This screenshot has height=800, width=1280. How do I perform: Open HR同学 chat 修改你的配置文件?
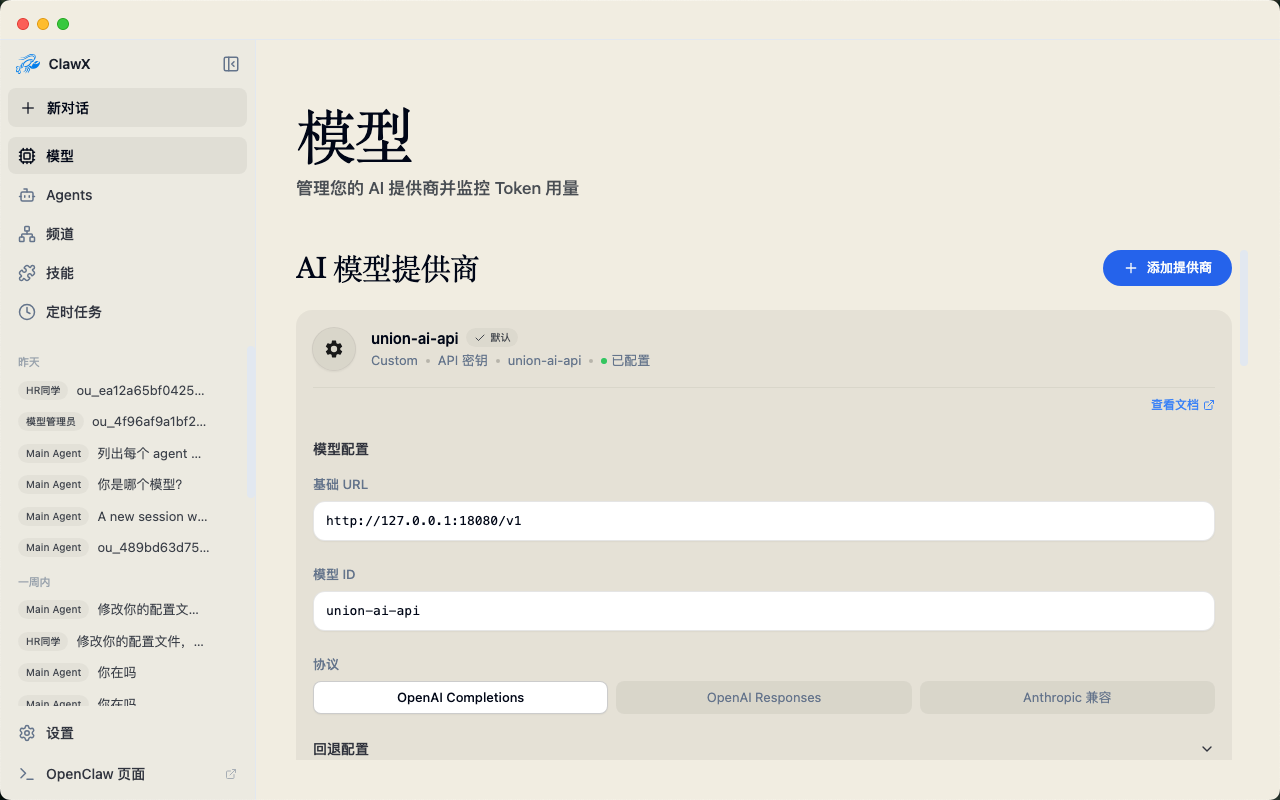point(127,641)
